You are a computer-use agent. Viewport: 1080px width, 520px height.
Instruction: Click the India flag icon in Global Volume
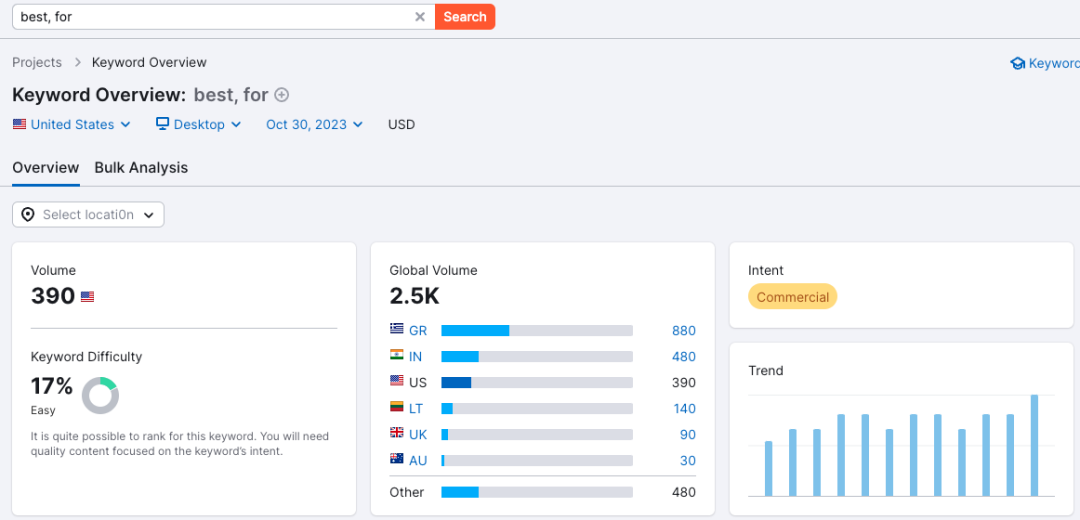(396, 355)
